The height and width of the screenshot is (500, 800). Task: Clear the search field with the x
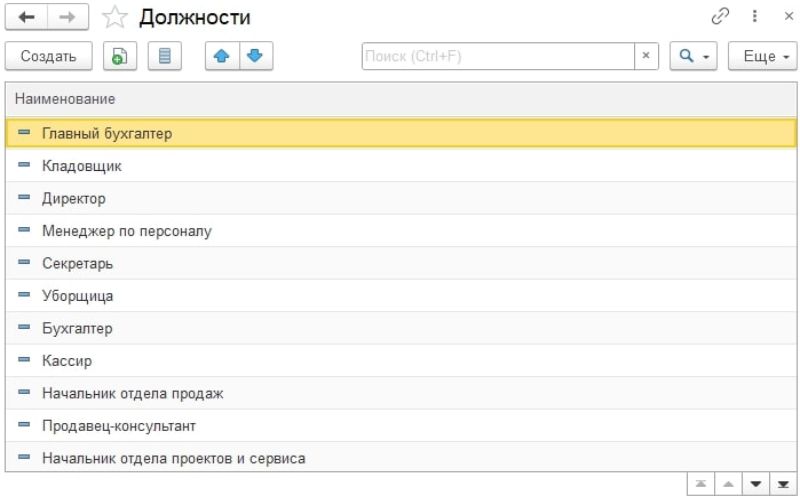tap(646, 56)
